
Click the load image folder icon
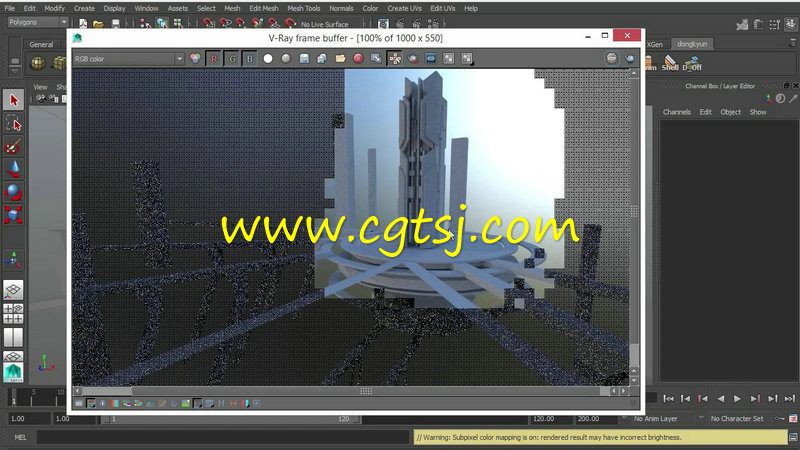(x=340, y=59)
